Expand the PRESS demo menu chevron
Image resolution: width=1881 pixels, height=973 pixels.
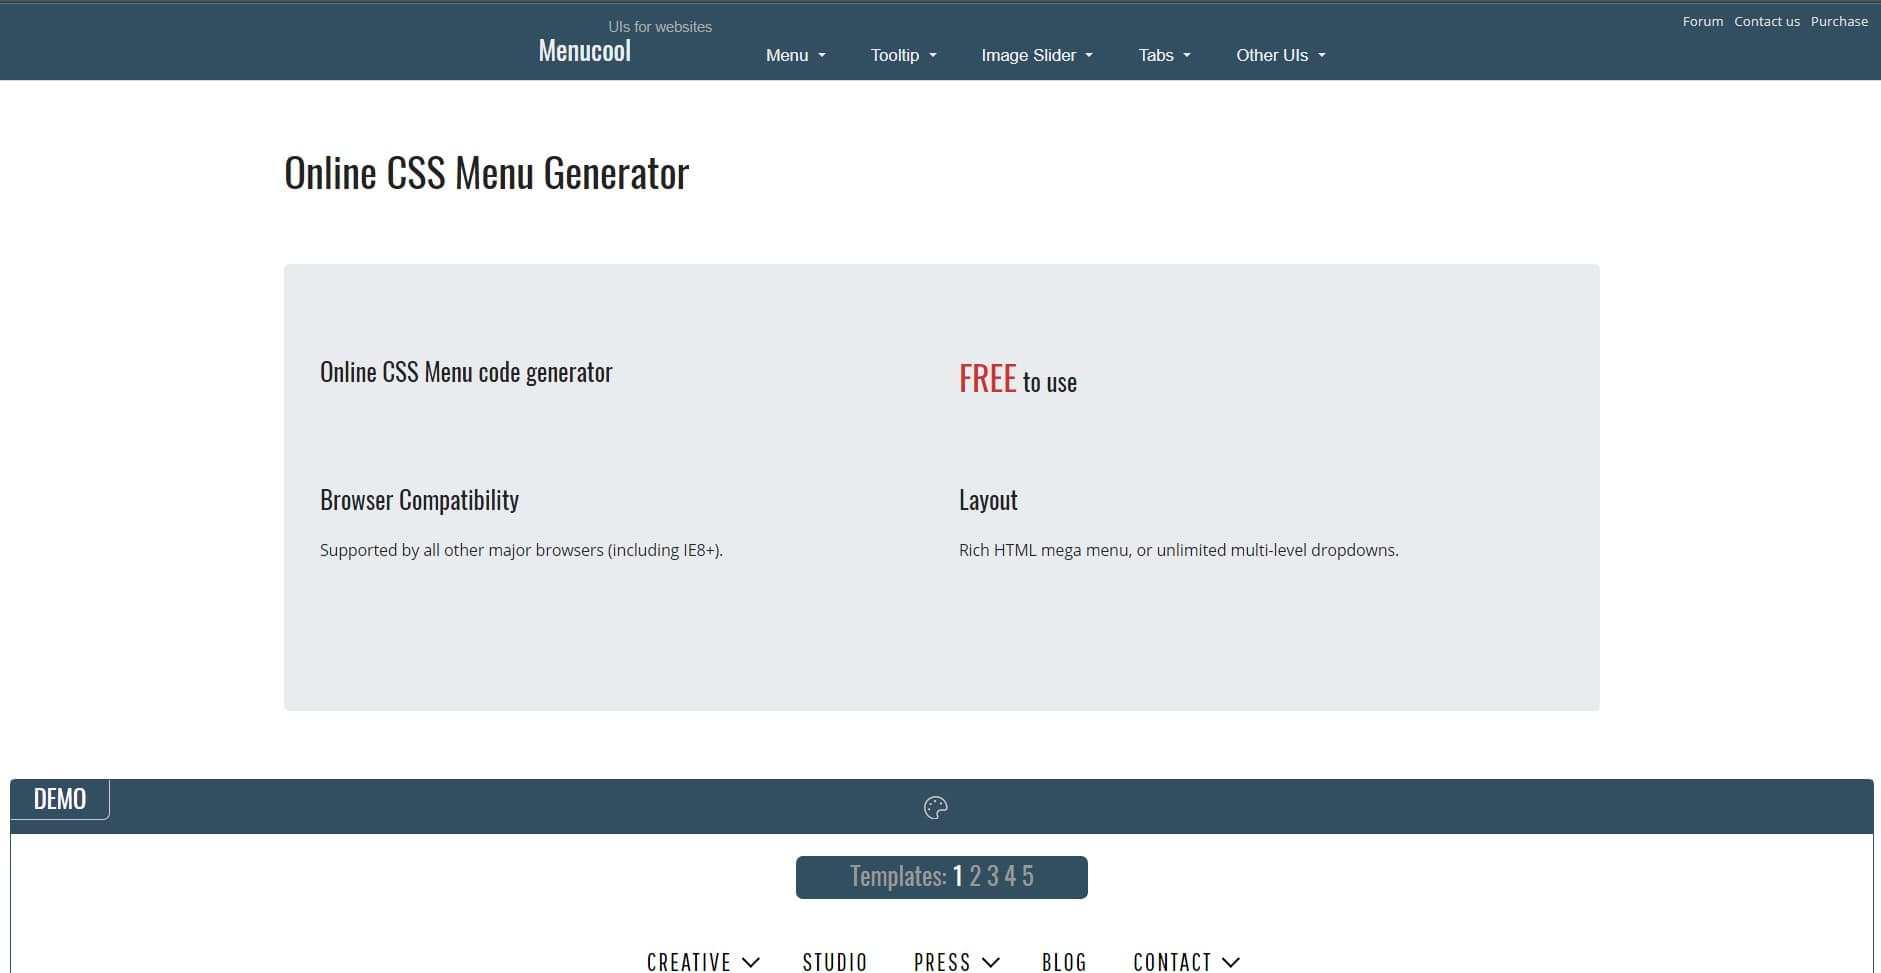pyautogui.click(x=991, y=962)
